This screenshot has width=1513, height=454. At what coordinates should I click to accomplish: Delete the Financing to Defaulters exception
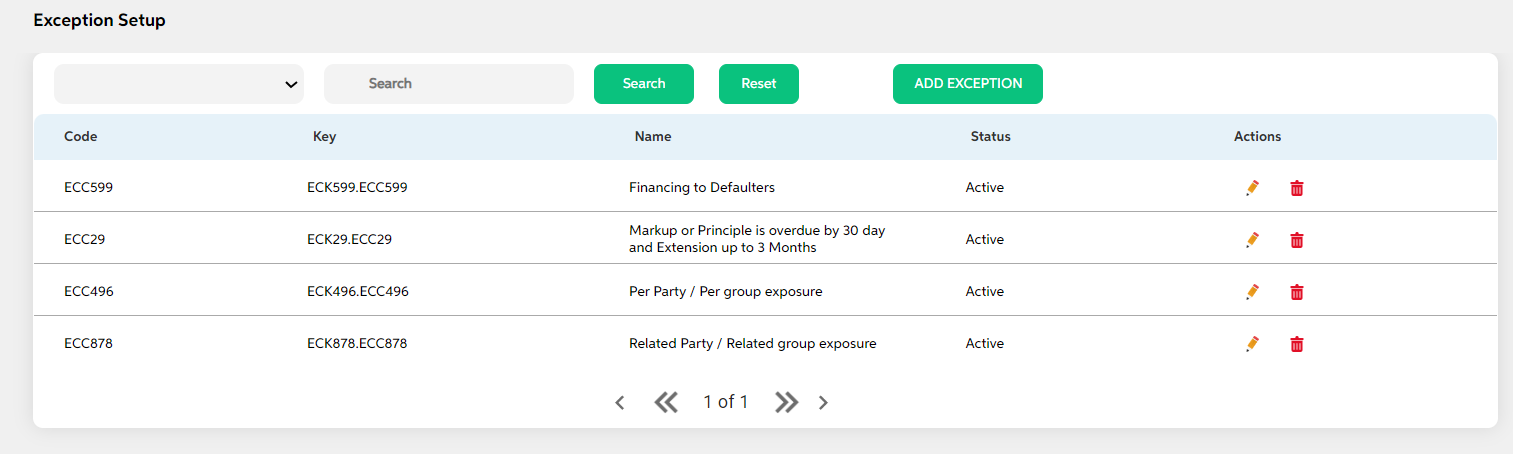point(1297,188)
